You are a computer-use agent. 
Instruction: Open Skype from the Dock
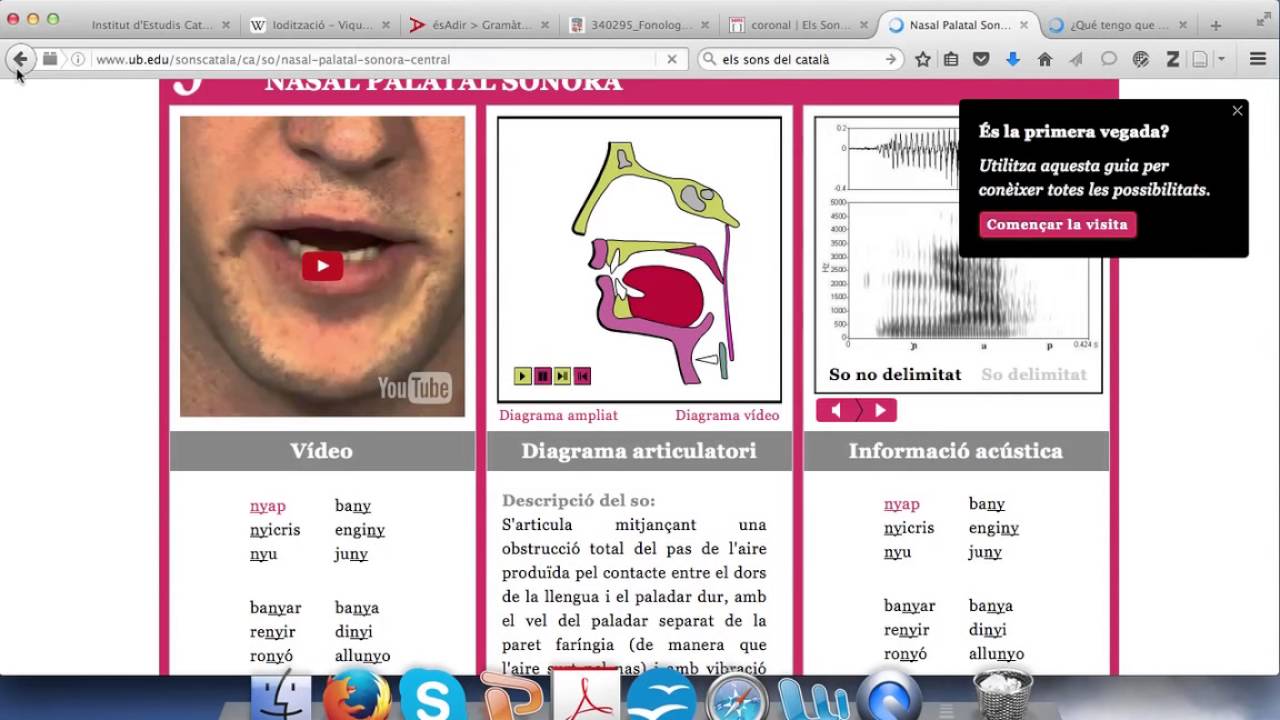tap(432, 697)
